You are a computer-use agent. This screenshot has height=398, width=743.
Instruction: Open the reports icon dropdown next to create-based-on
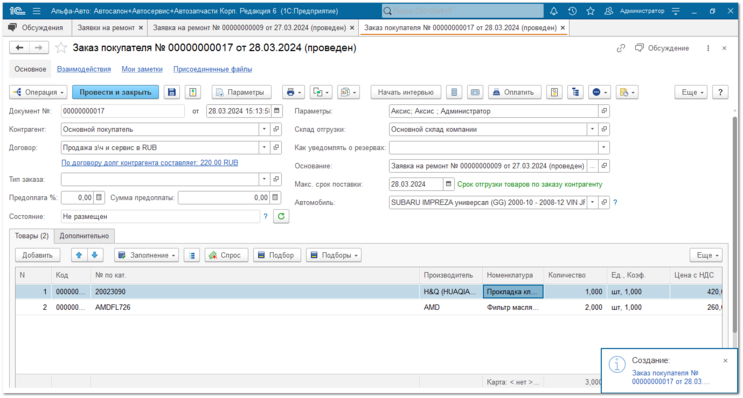pos(349,92)
